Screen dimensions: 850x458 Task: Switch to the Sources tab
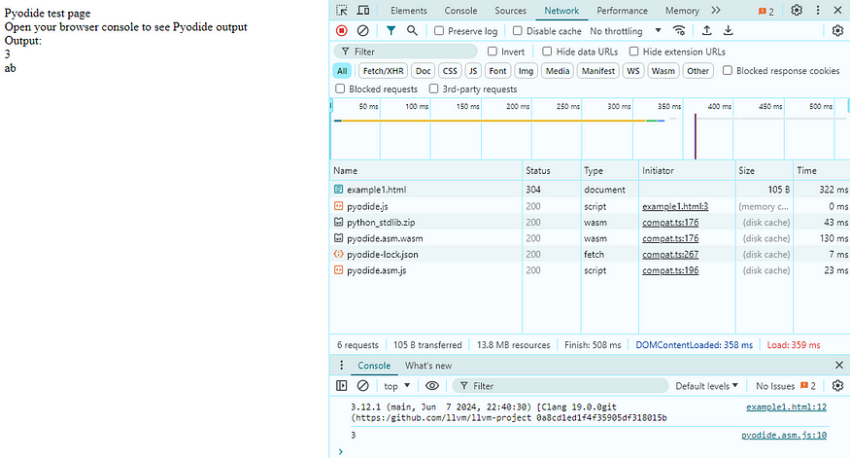click(510, 10)
